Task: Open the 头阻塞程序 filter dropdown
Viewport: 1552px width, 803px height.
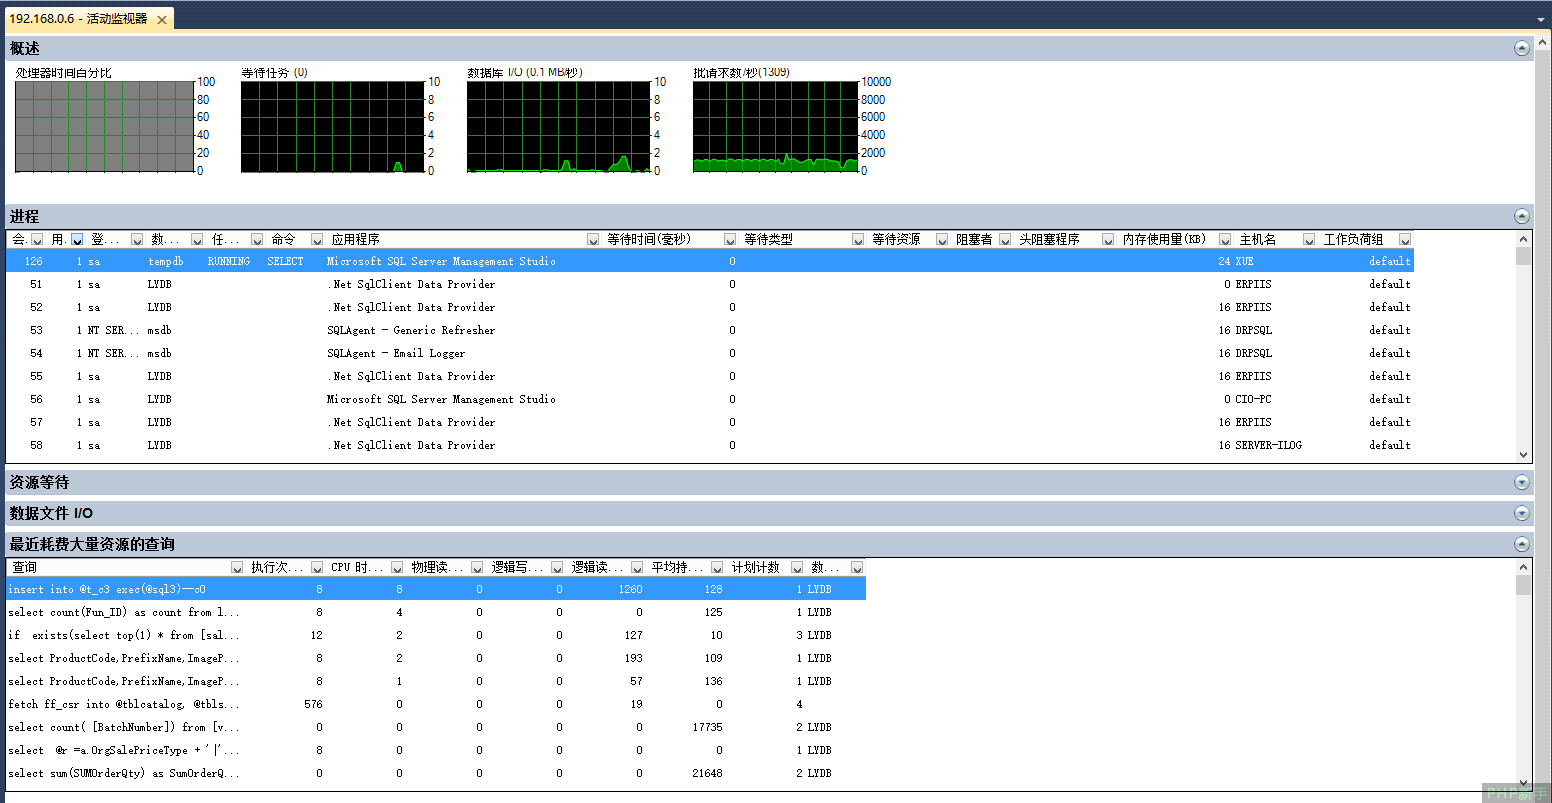Action: 1108,240
